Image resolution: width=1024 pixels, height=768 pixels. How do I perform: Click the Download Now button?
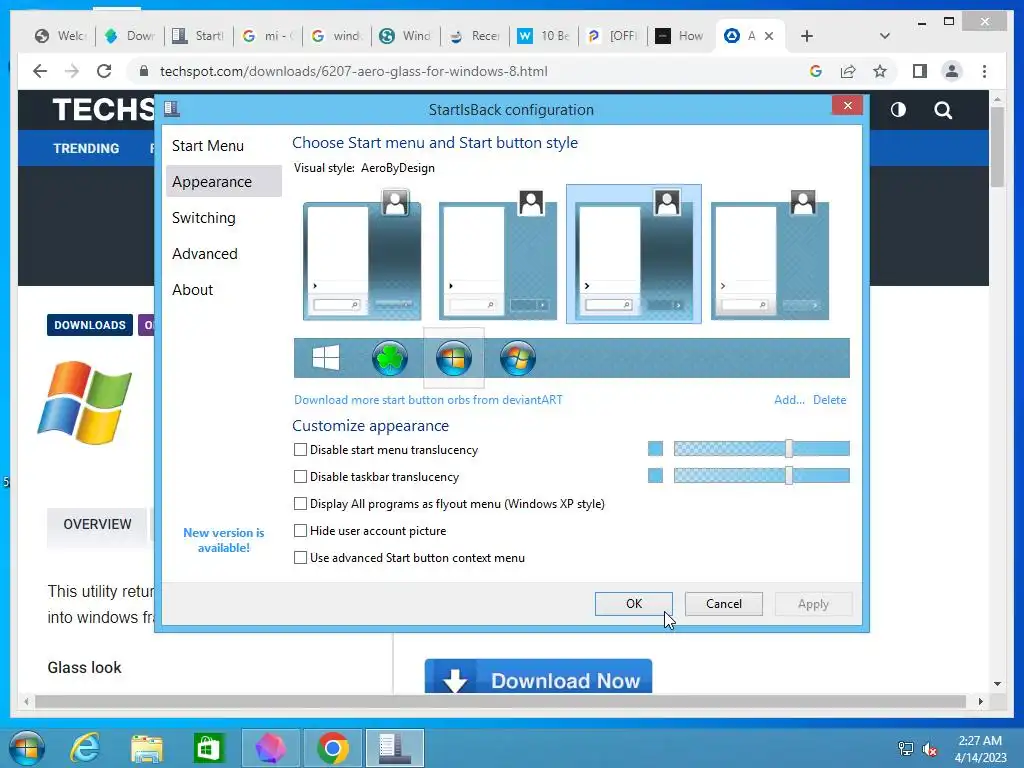tap(538, 677)
